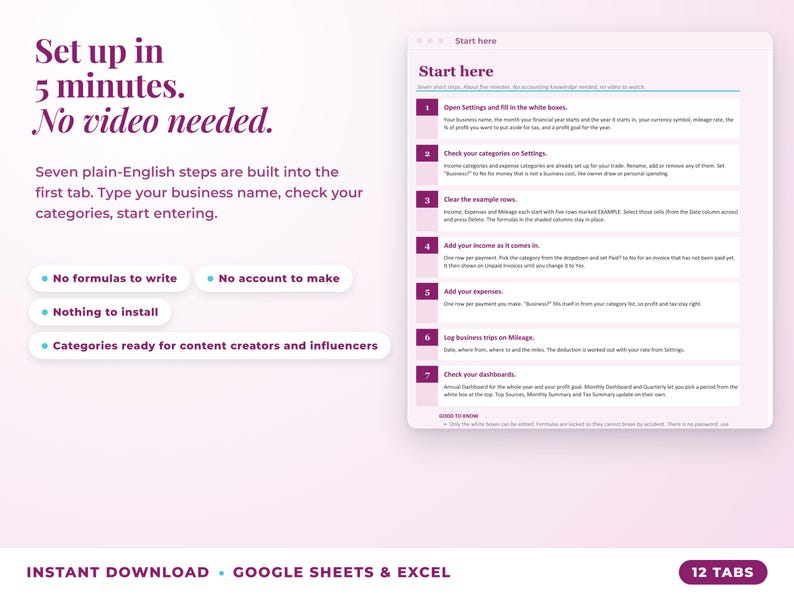Click the italic 'No video needed.' headline
Viewport: 794px width, 596px height.
point(153,121)
